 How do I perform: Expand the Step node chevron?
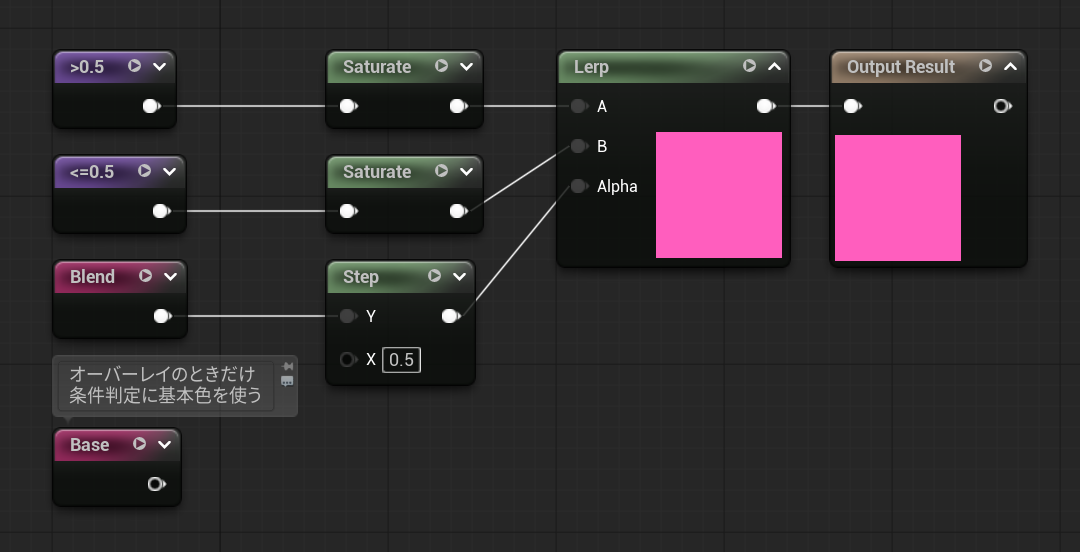click(459, 277)
